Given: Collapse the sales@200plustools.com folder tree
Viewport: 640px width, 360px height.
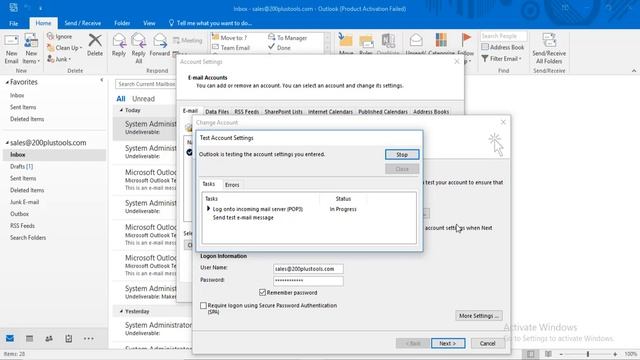Looking at the screenshot, I should coord(7,143).
